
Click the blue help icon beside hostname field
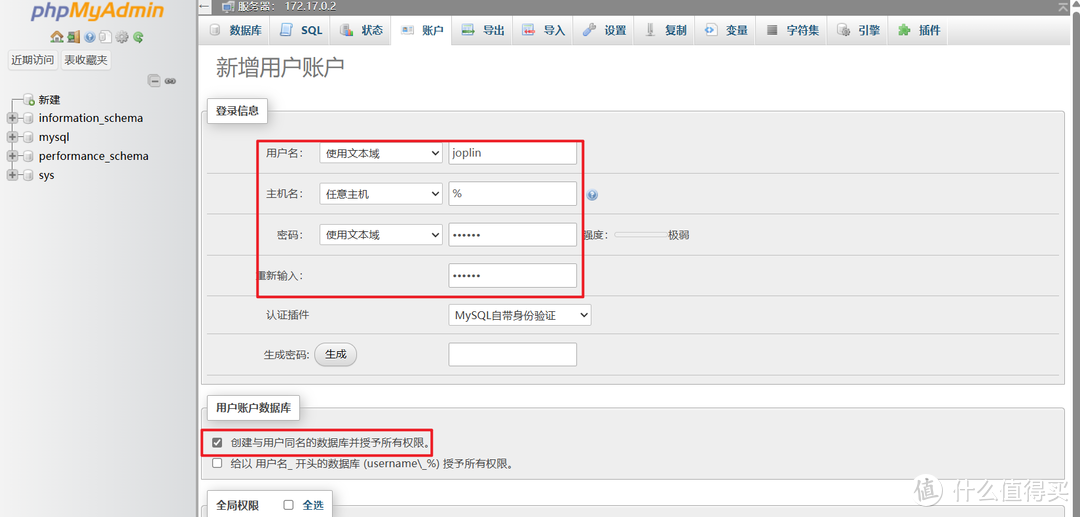click(x=592, y=195)
